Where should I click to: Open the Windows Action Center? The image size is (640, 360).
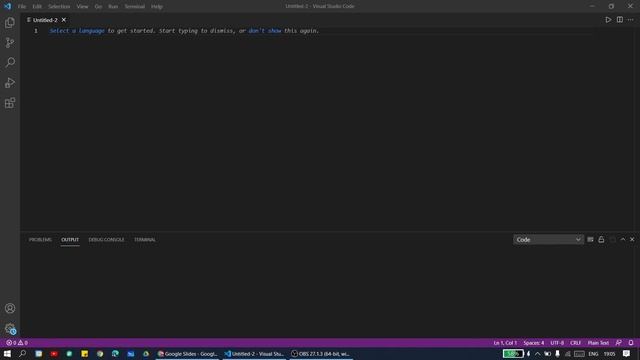[627, 354]
